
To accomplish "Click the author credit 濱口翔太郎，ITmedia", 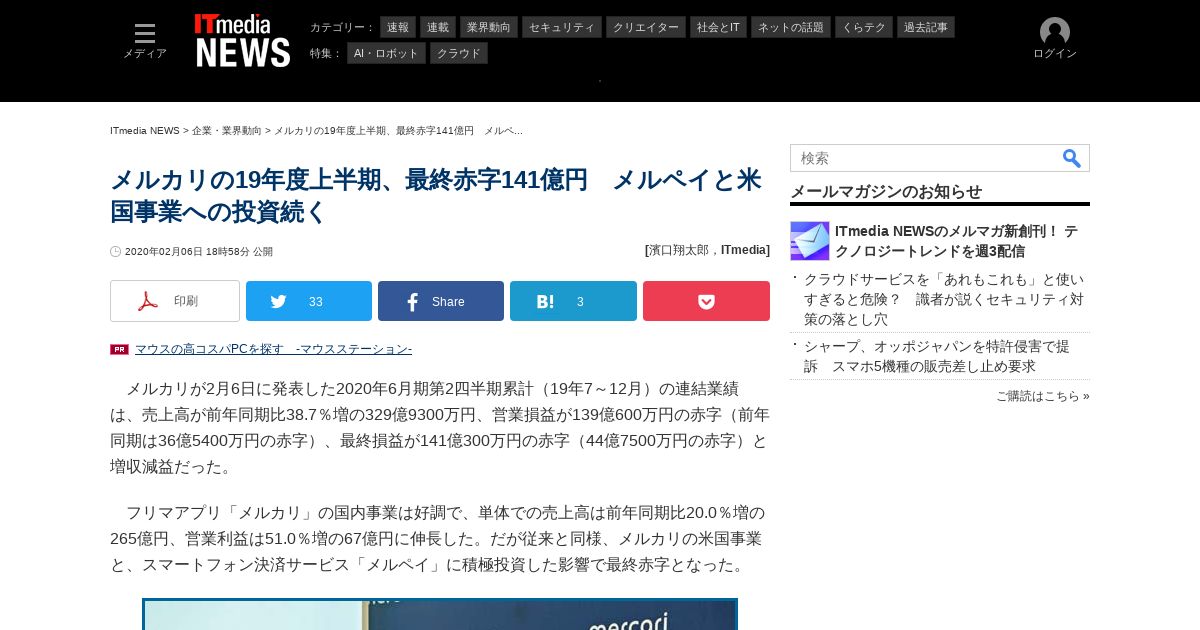I will point(707,250).
